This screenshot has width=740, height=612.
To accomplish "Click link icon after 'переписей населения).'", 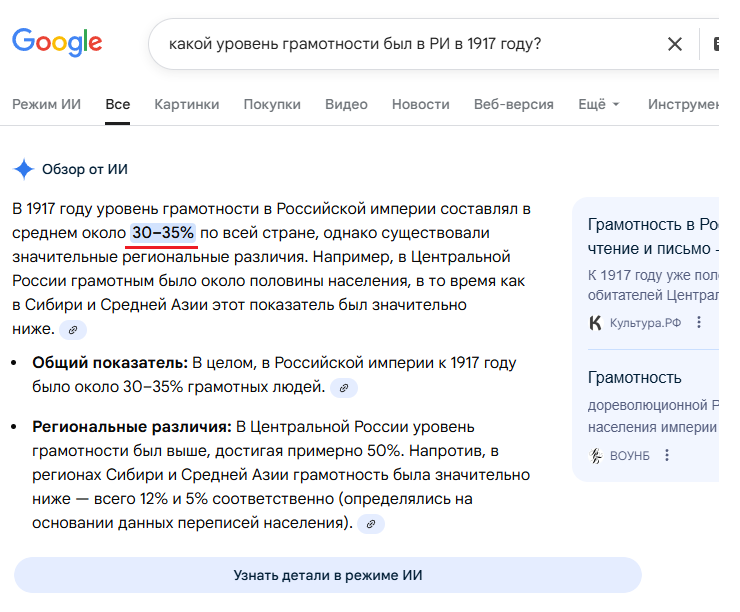I will tap(370, 523).
